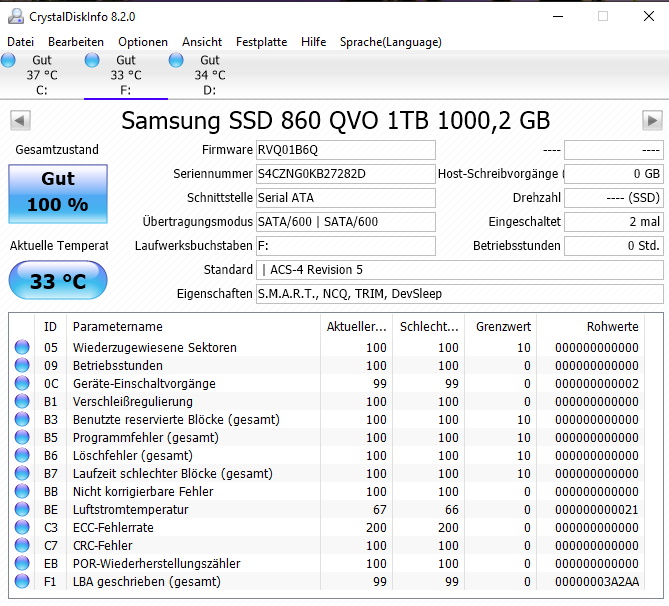669x606 pixels.
Task: Open the Sprache(Language) menu
Action: [391, 42]
